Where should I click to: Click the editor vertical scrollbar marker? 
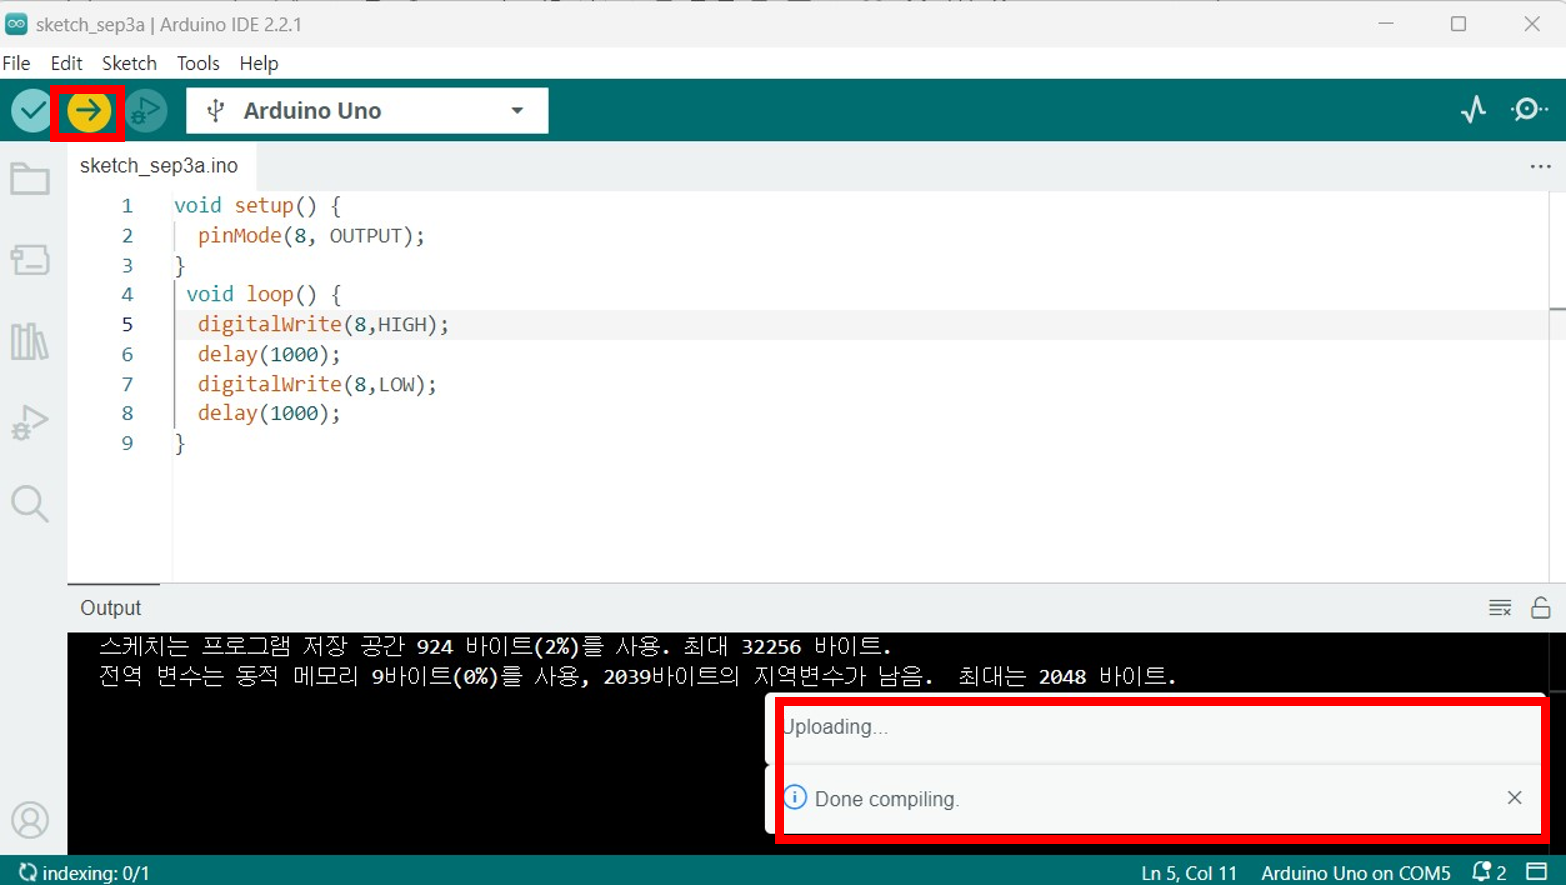[x=1557, y=309]
